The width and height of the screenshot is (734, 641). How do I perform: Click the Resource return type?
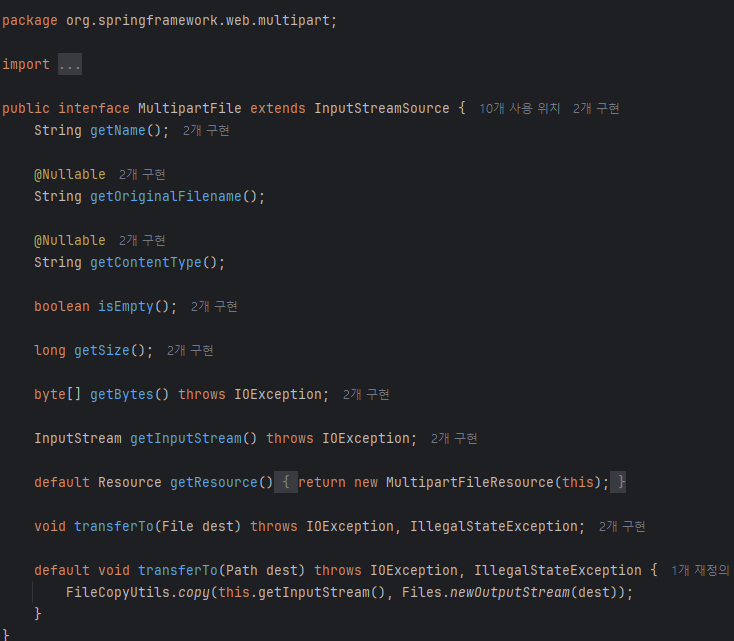pyautogui.click(x=130, y=483)
